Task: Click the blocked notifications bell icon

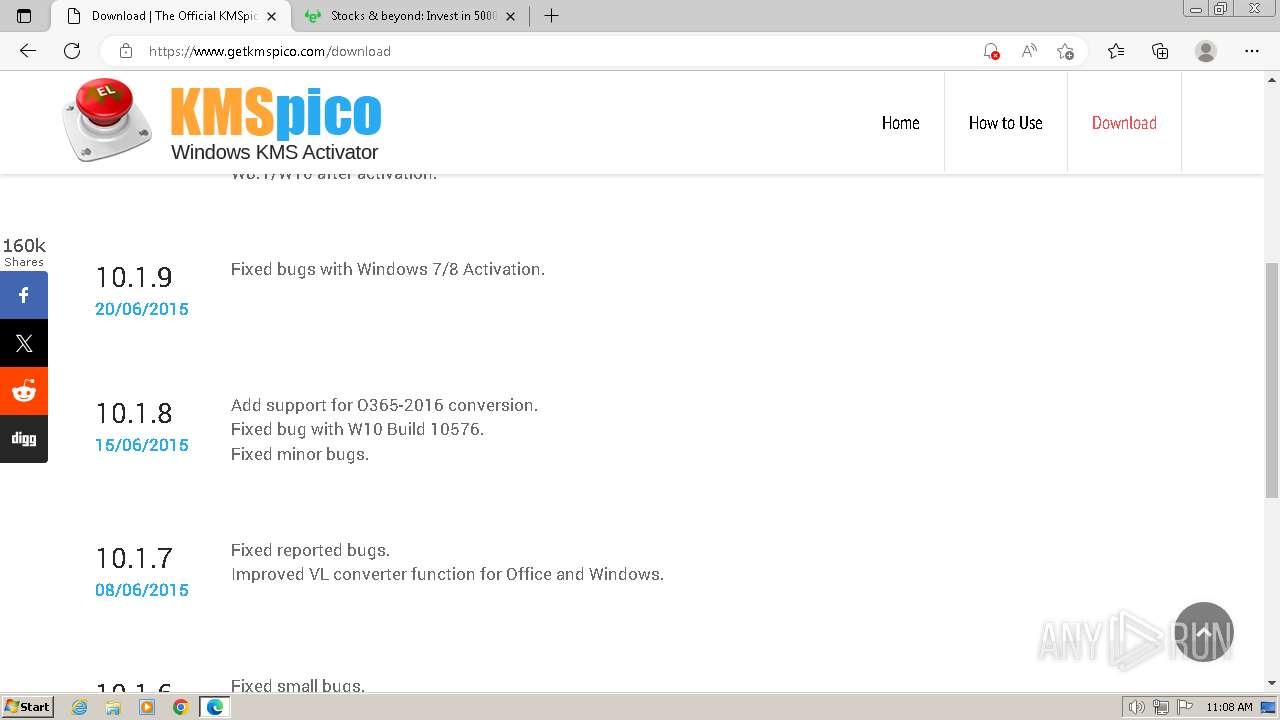Action: (991, 51)
